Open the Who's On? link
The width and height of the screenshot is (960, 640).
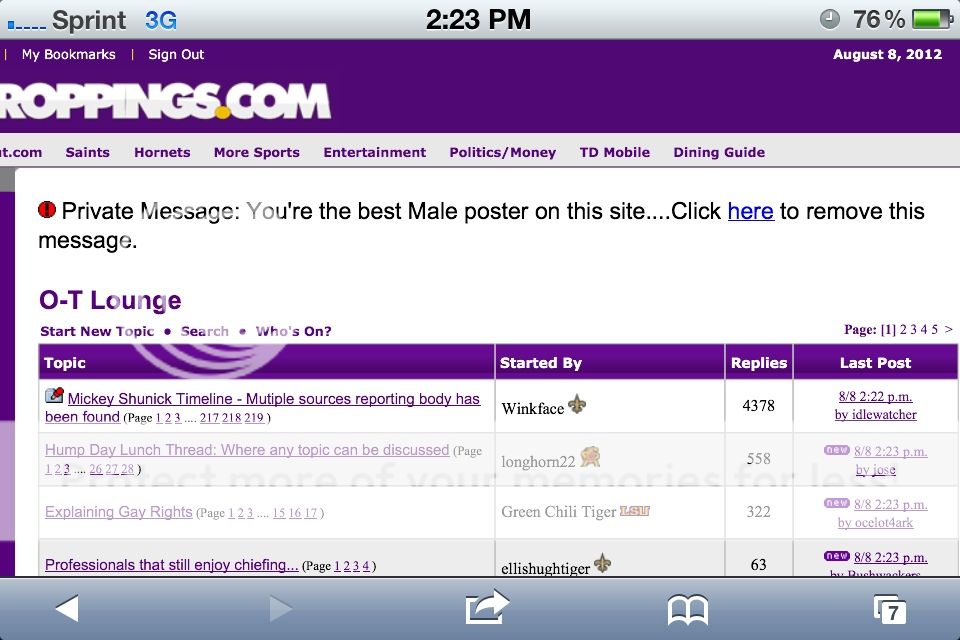293,331
